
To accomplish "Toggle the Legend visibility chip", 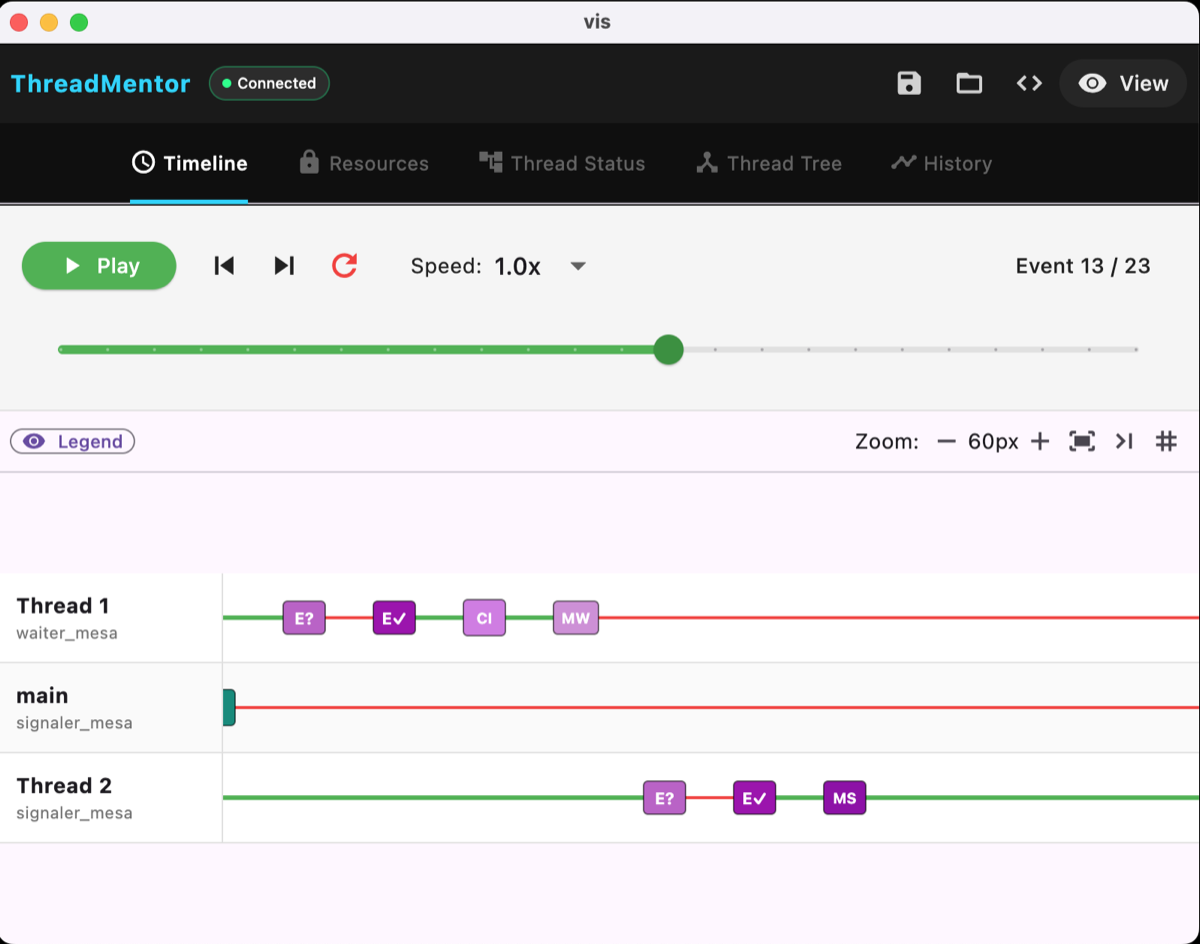I will 72,441.
